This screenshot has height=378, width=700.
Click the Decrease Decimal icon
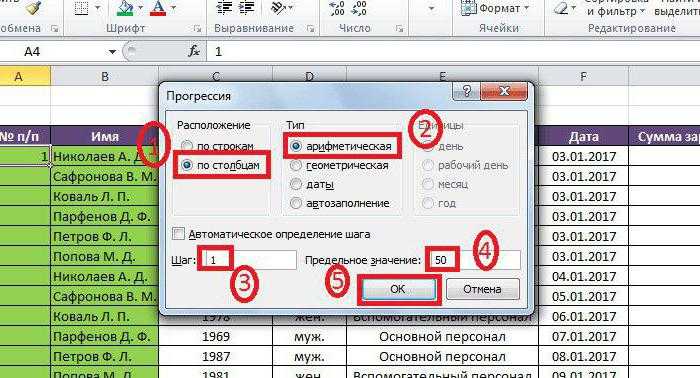359,8
